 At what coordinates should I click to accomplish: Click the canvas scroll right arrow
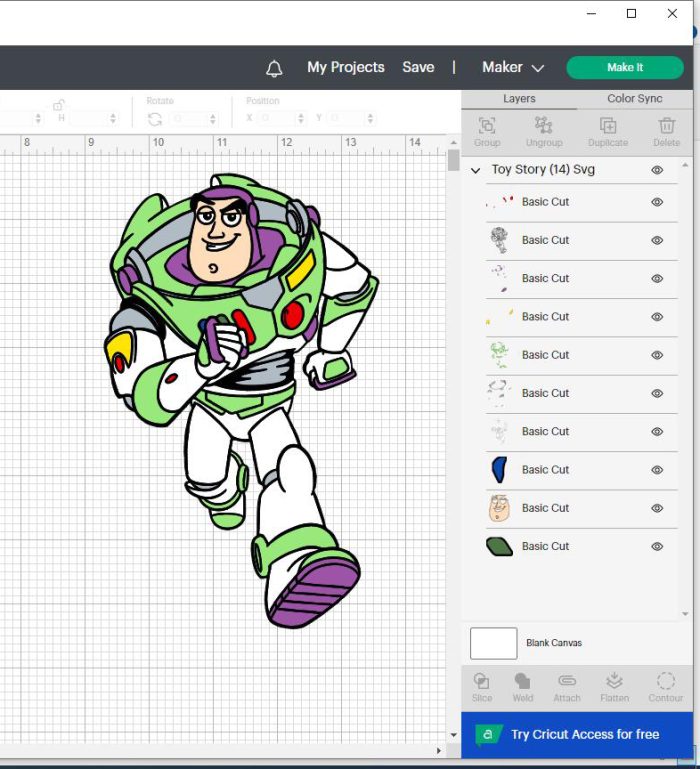439,751
